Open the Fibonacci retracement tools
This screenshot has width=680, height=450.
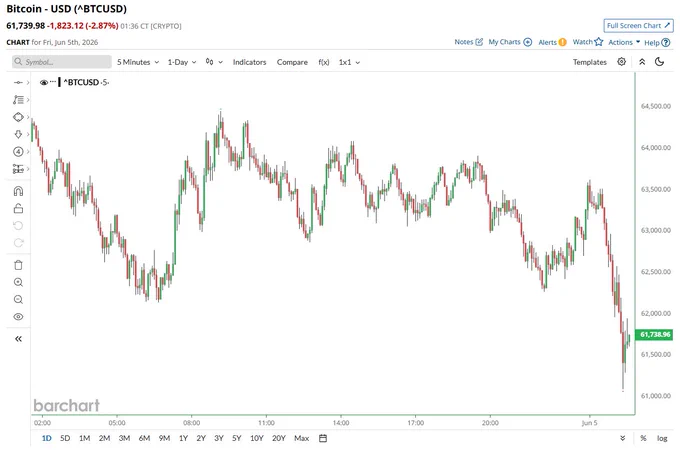[18, 100]
